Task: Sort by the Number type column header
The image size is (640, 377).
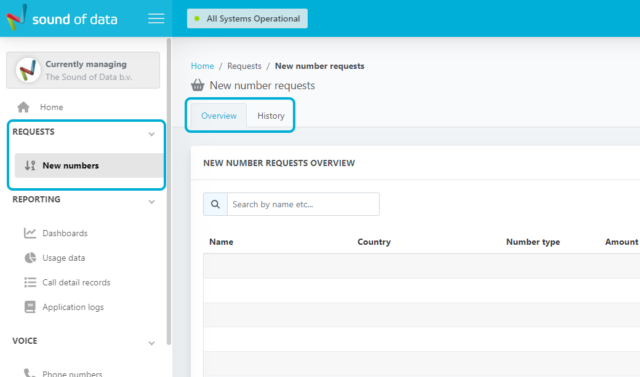Action: pos(533,242)
